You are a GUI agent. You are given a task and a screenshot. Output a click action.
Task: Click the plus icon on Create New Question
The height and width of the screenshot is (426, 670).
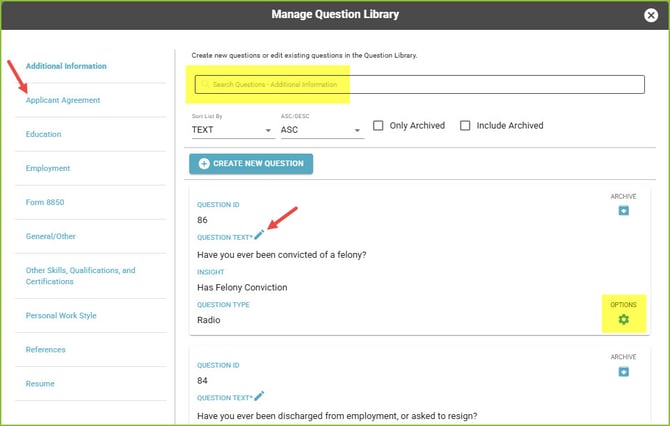(x=204, y=163)
